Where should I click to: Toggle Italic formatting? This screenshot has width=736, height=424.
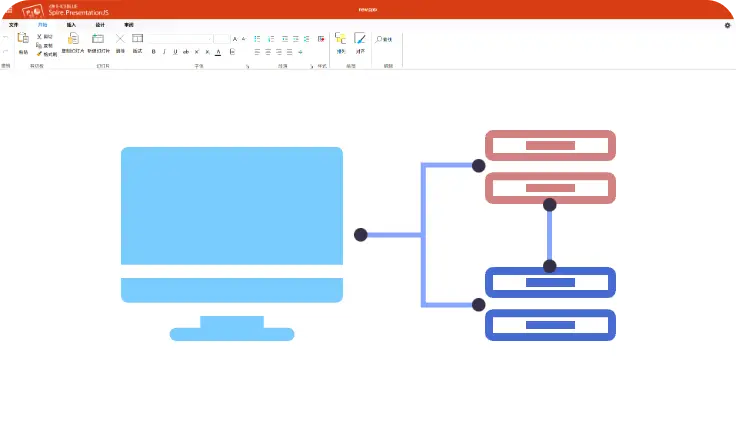tap(164, 52)
